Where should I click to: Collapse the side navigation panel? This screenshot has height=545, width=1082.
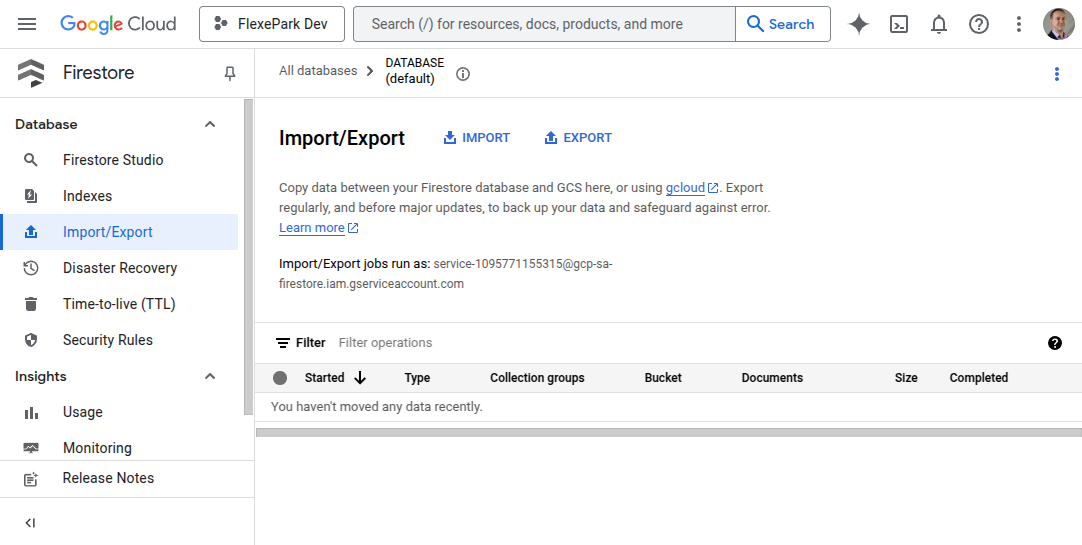pos(30,523)
